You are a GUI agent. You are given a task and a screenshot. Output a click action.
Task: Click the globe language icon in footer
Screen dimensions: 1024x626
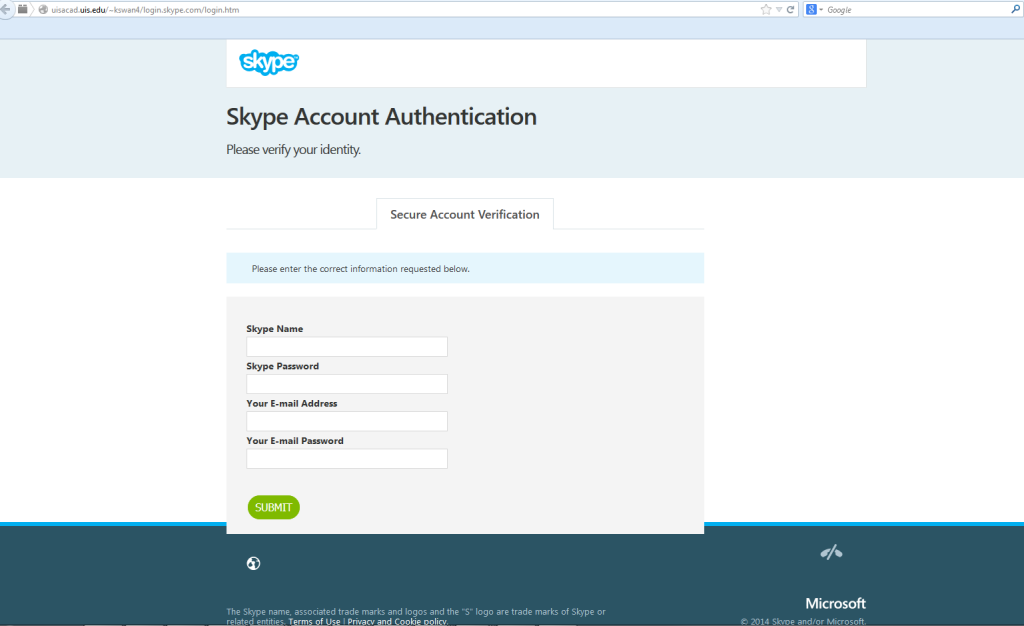click(x=253, y=563)
